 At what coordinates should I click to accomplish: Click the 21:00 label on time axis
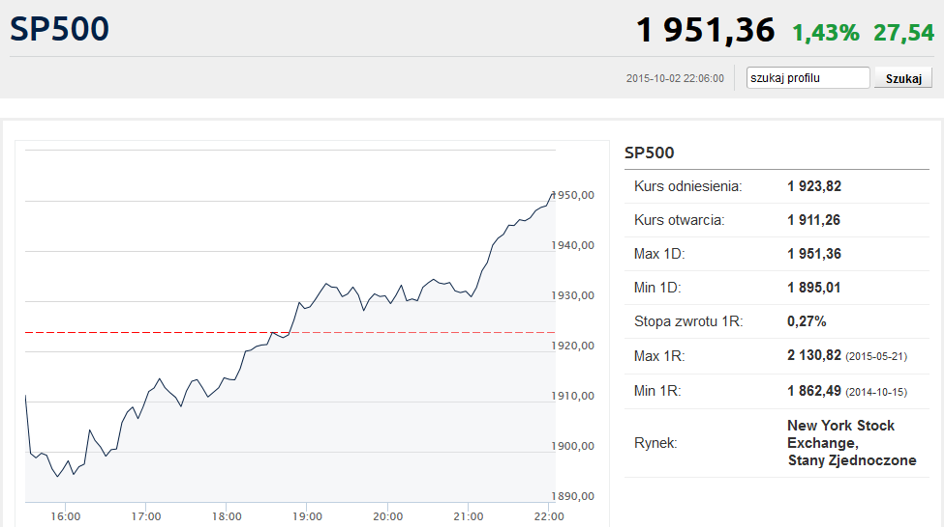point(468,516)
